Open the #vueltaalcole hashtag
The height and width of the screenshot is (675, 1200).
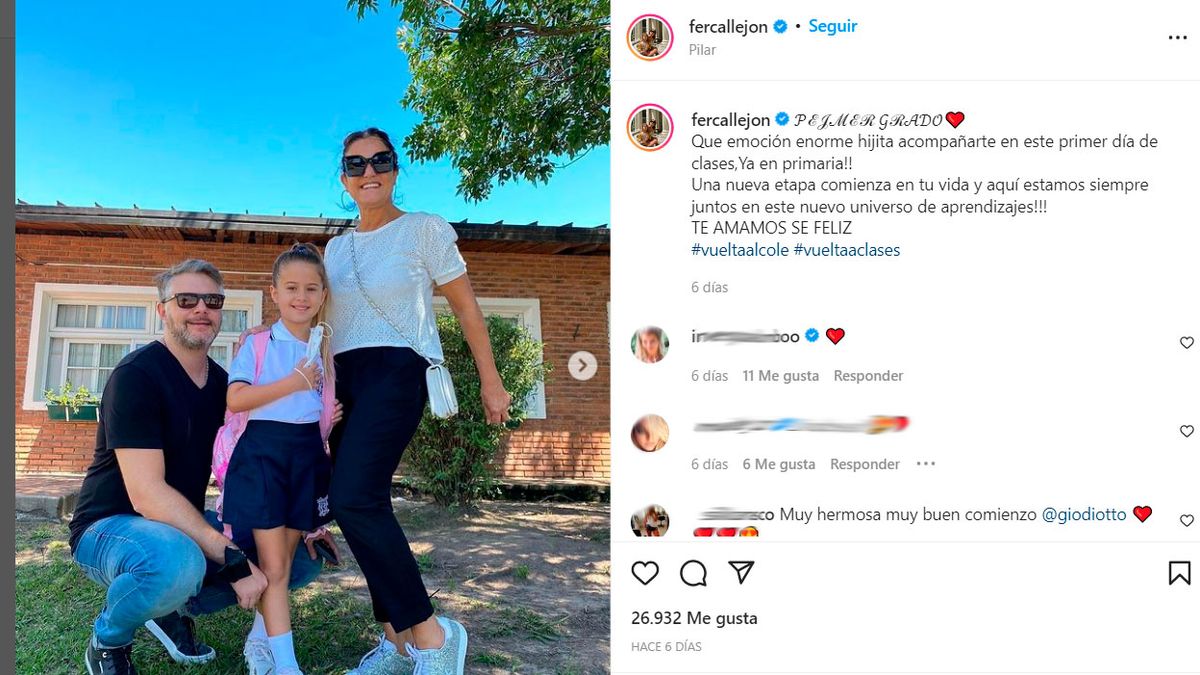coord(740,250)
